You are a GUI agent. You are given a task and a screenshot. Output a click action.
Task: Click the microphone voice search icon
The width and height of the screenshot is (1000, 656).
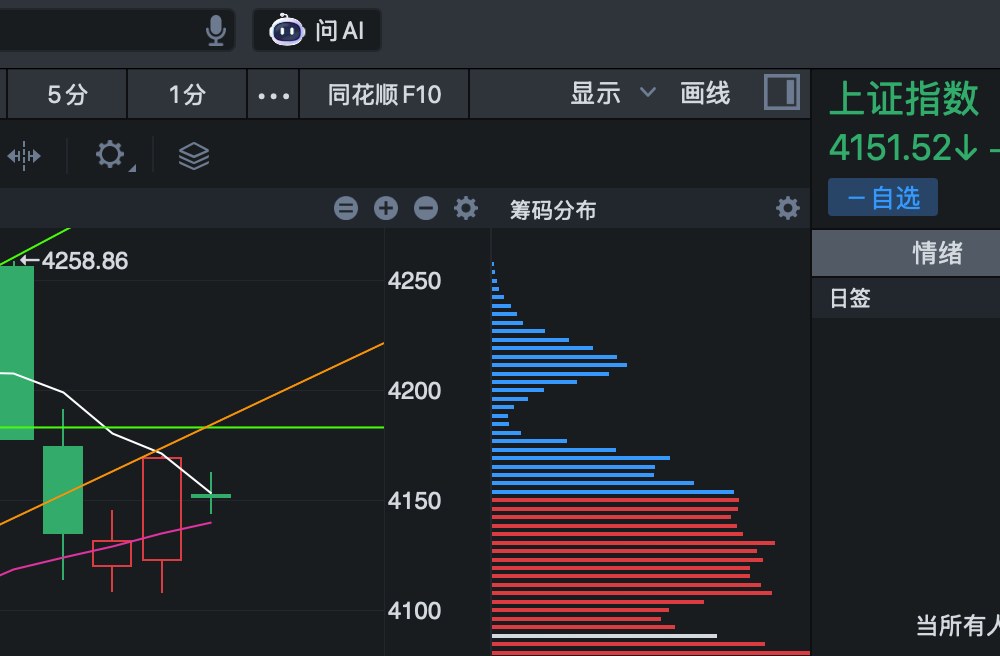click(216, 30)
